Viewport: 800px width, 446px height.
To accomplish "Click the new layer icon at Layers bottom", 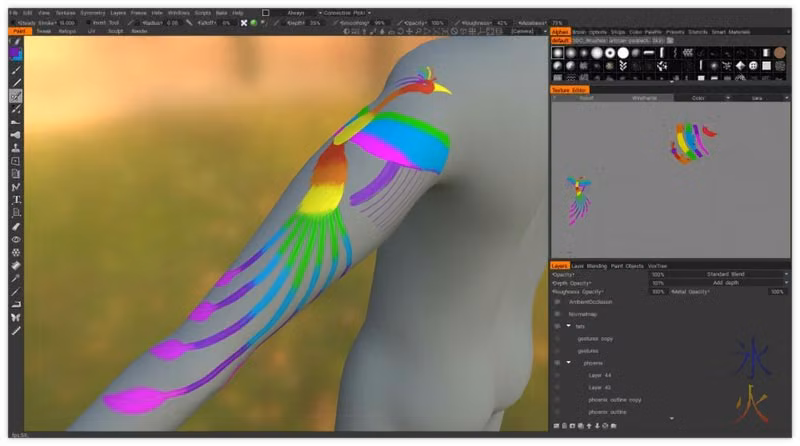I will tap(556, 426).
